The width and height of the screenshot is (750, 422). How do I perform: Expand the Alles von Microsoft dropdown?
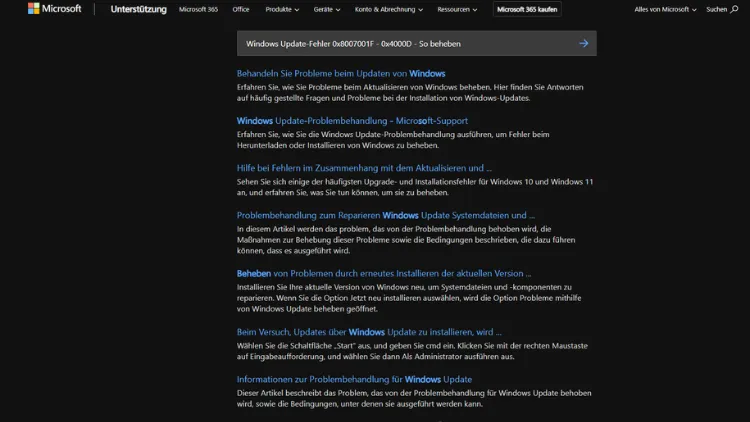click(x=665, y=9)
